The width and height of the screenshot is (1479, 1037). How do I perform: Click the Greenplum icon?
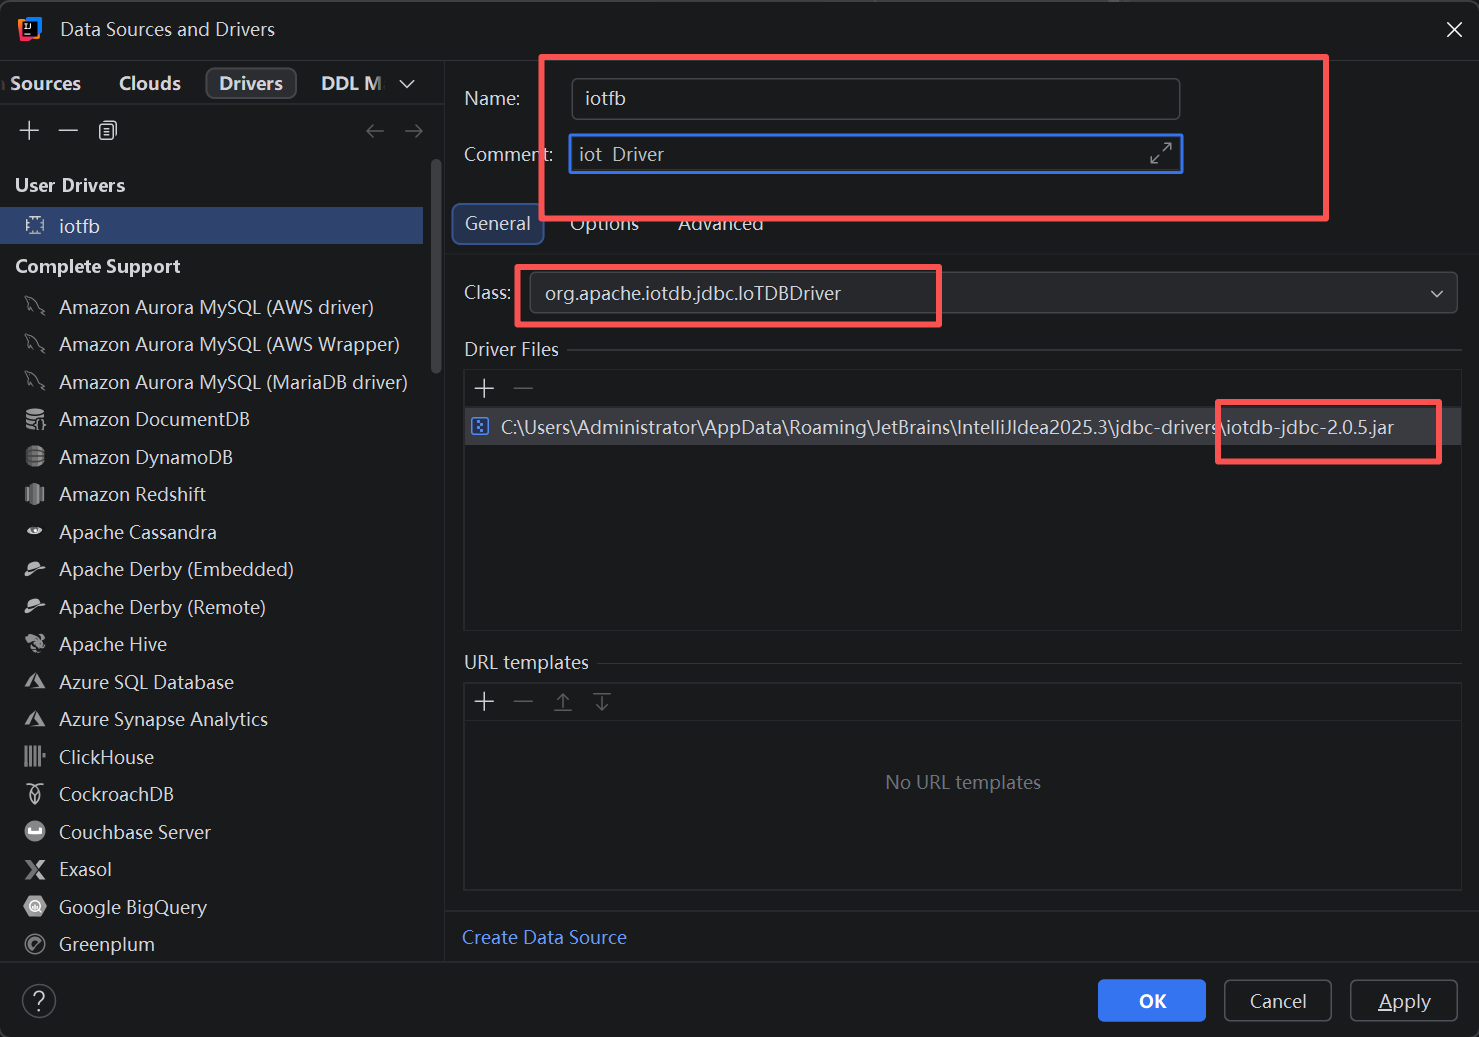point(35,944)
